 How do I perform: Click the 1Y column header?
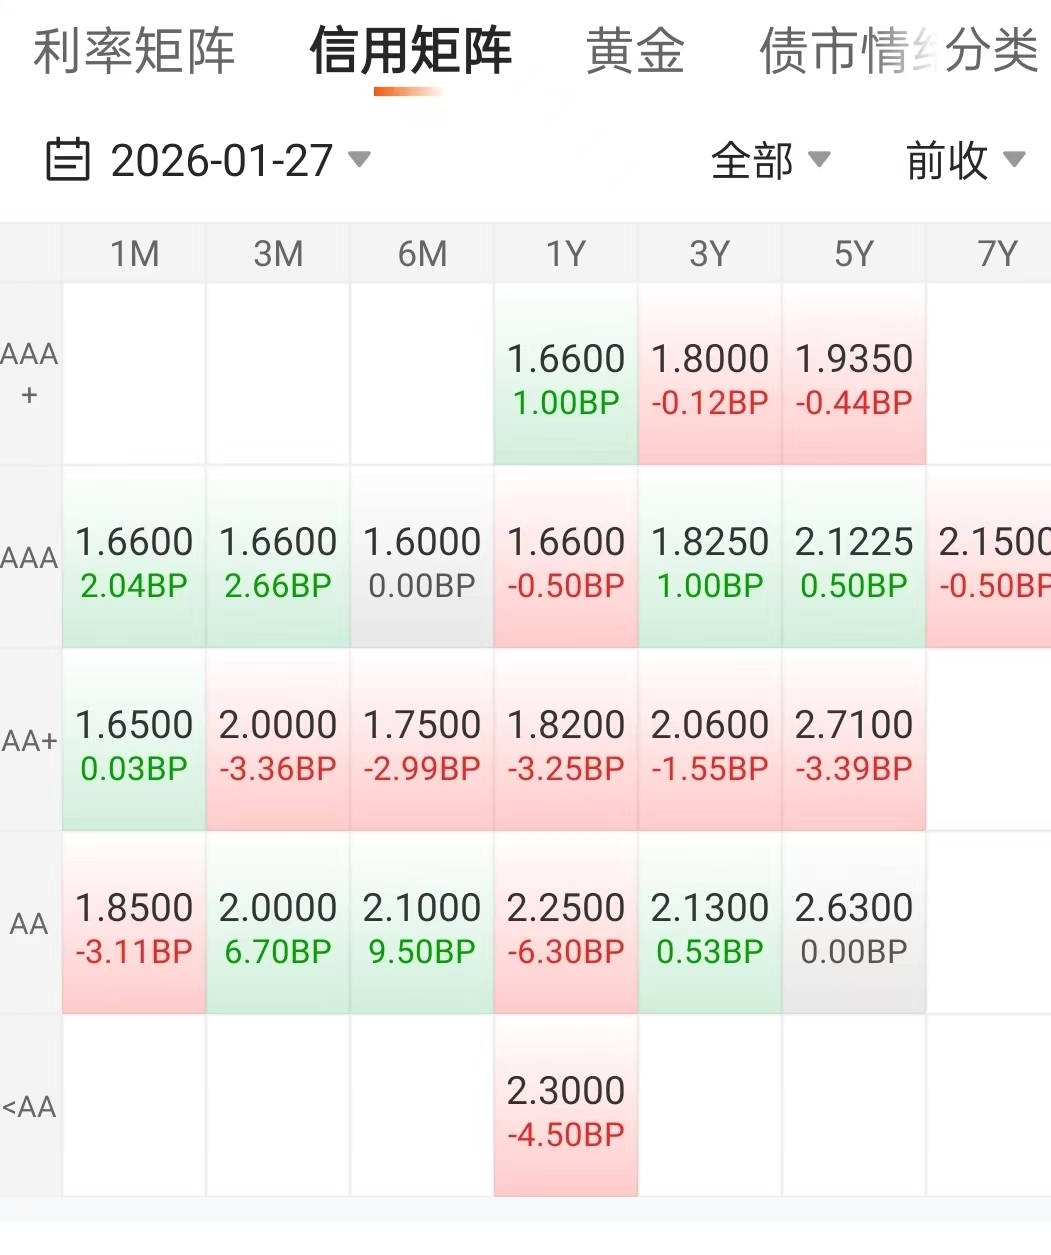(x=566, y=254)
